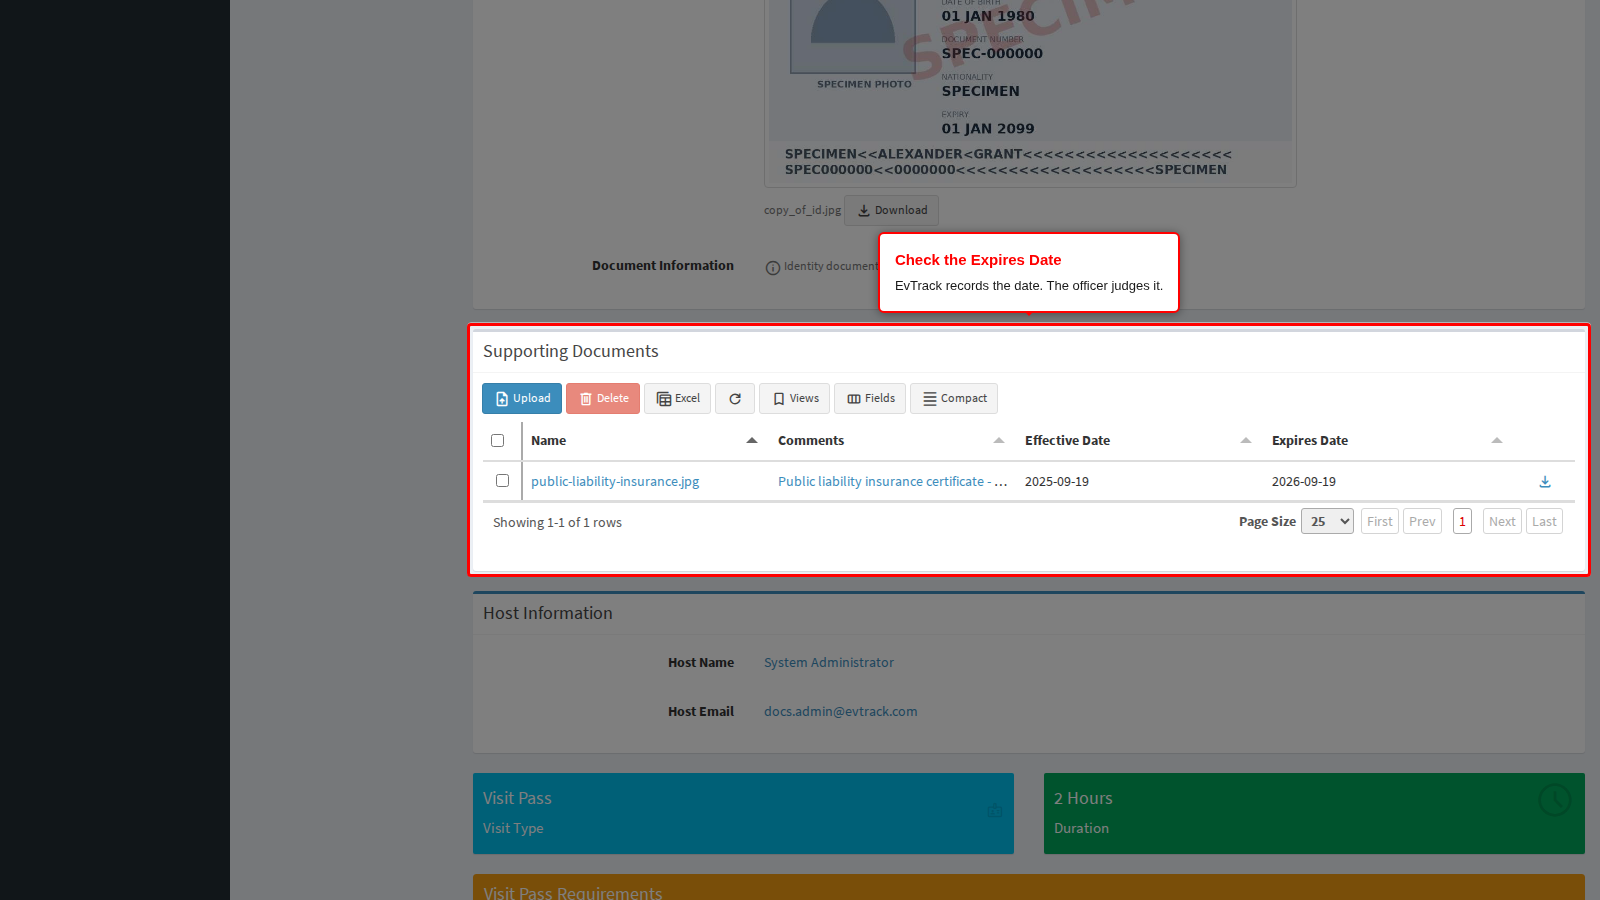
Task: Go to the First page
Action: coord(1380,521)
